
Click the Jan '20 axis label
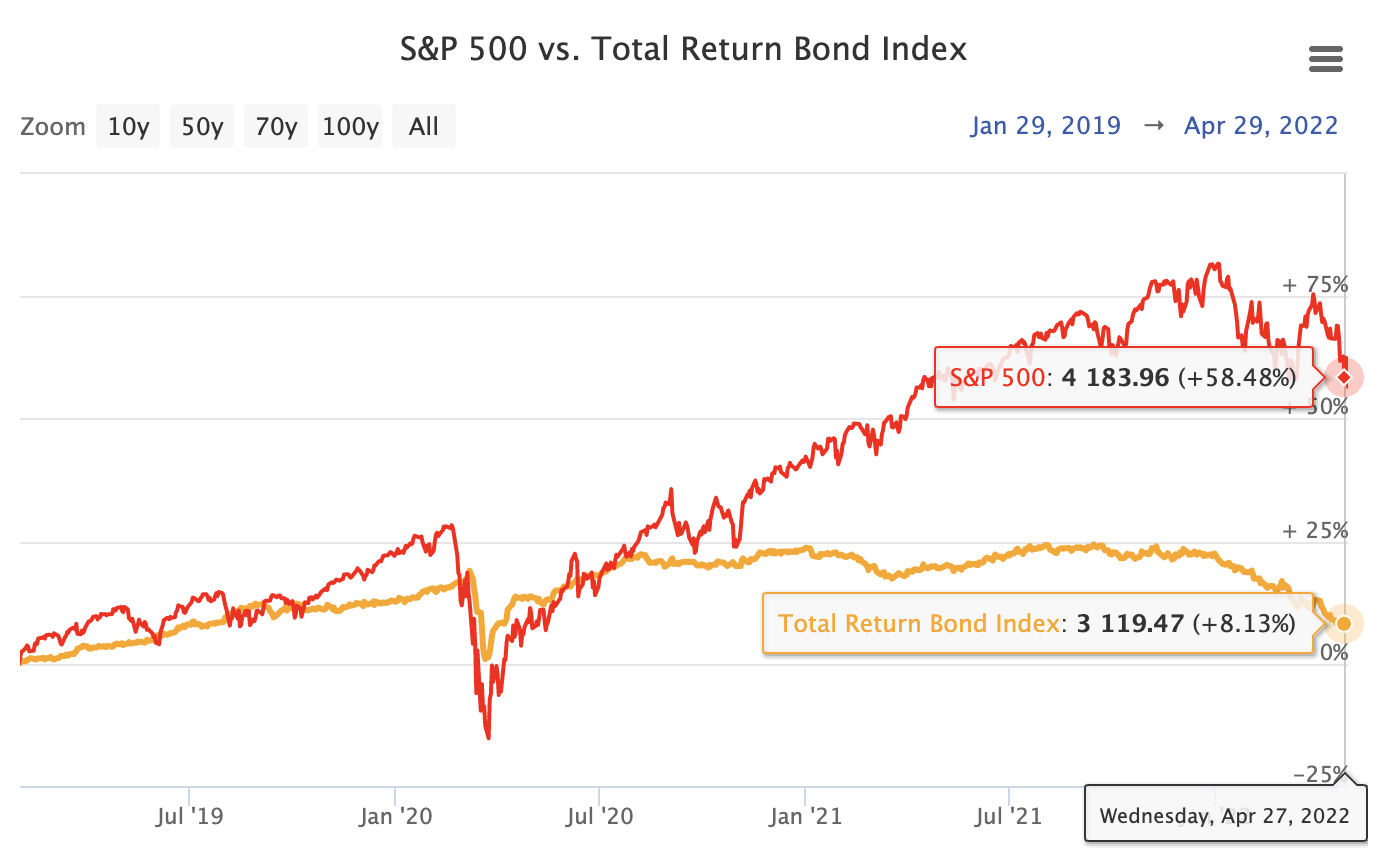coord(396,817)
